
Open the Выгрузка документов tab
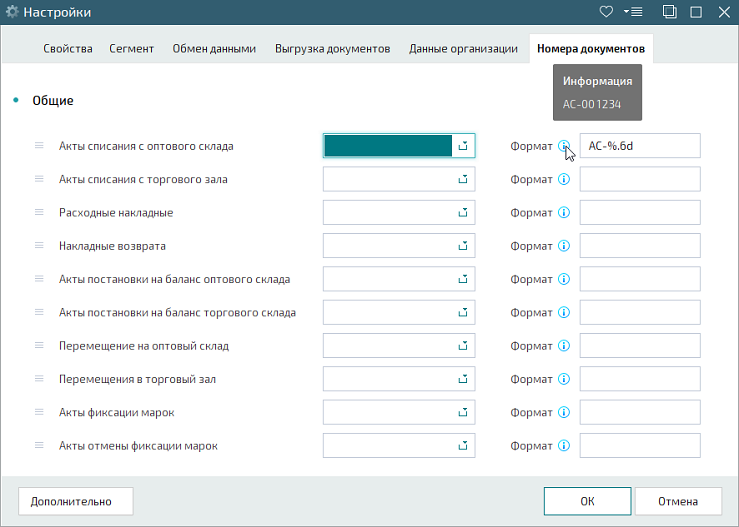pyautogui.click(x=333, y=49)
